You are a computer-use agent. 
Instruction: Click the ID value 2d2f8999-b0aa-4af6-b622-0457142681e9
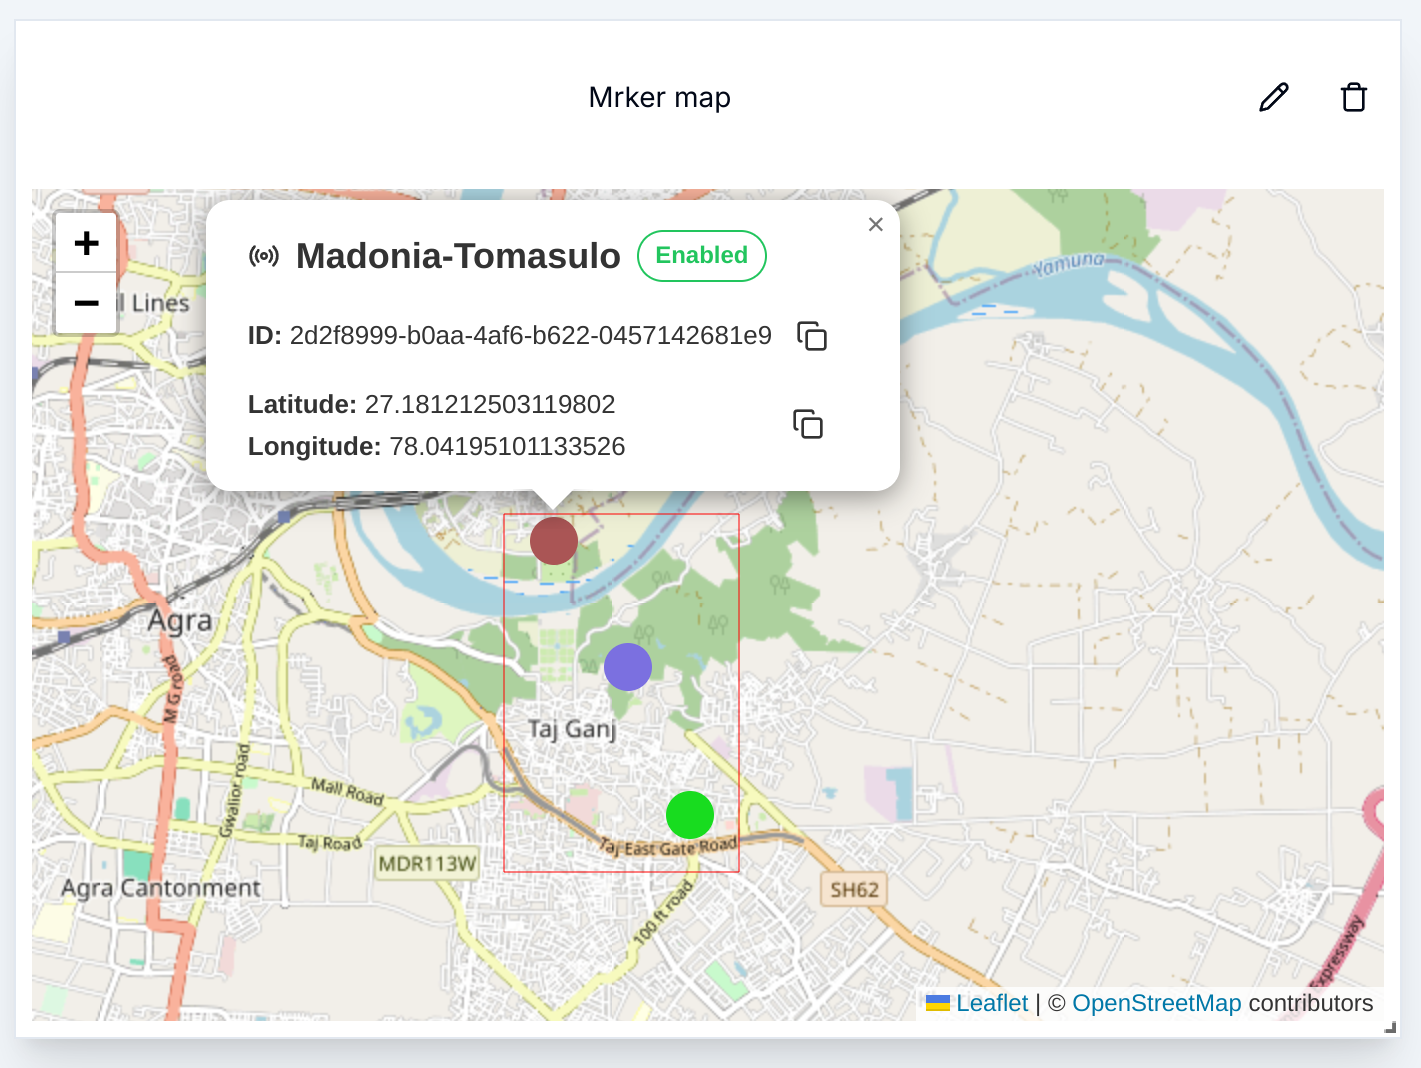(531, 335)
